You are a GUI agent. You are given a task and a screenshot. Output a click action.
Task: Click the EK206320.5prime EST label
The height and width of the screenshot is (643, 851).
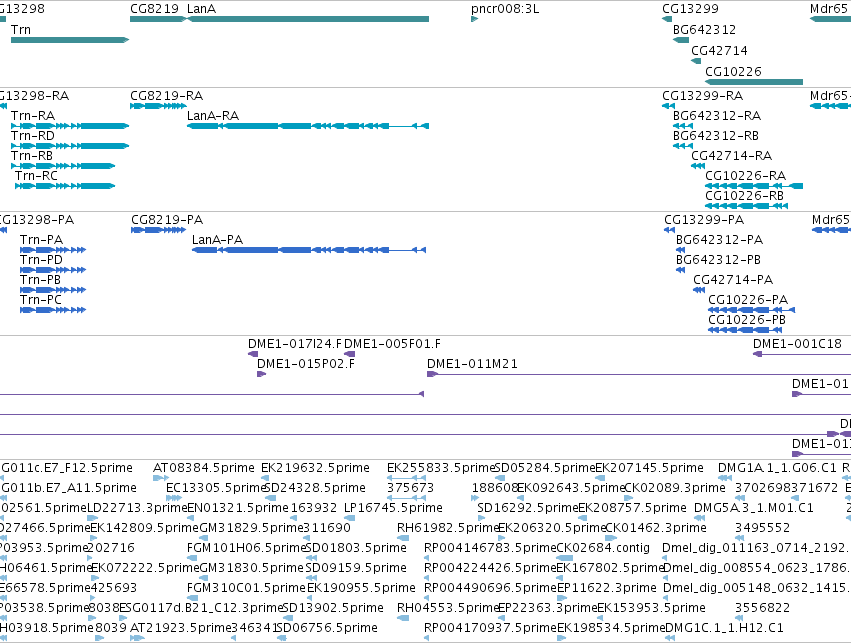pos(551,528)
